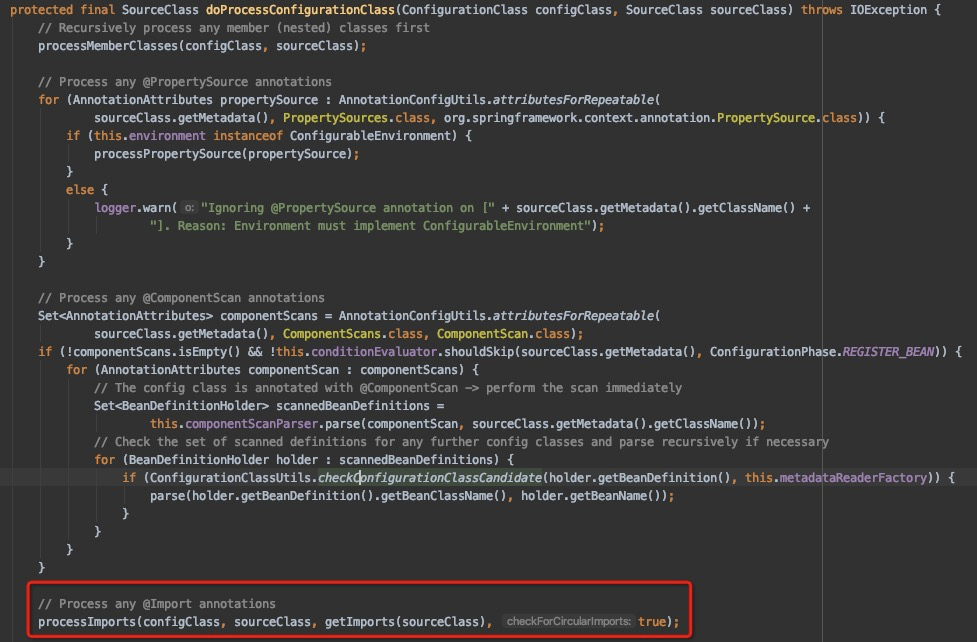Click the metadataReaderFactory field
This screenshot has height=642, width=977.
click(x=853, y=479)
